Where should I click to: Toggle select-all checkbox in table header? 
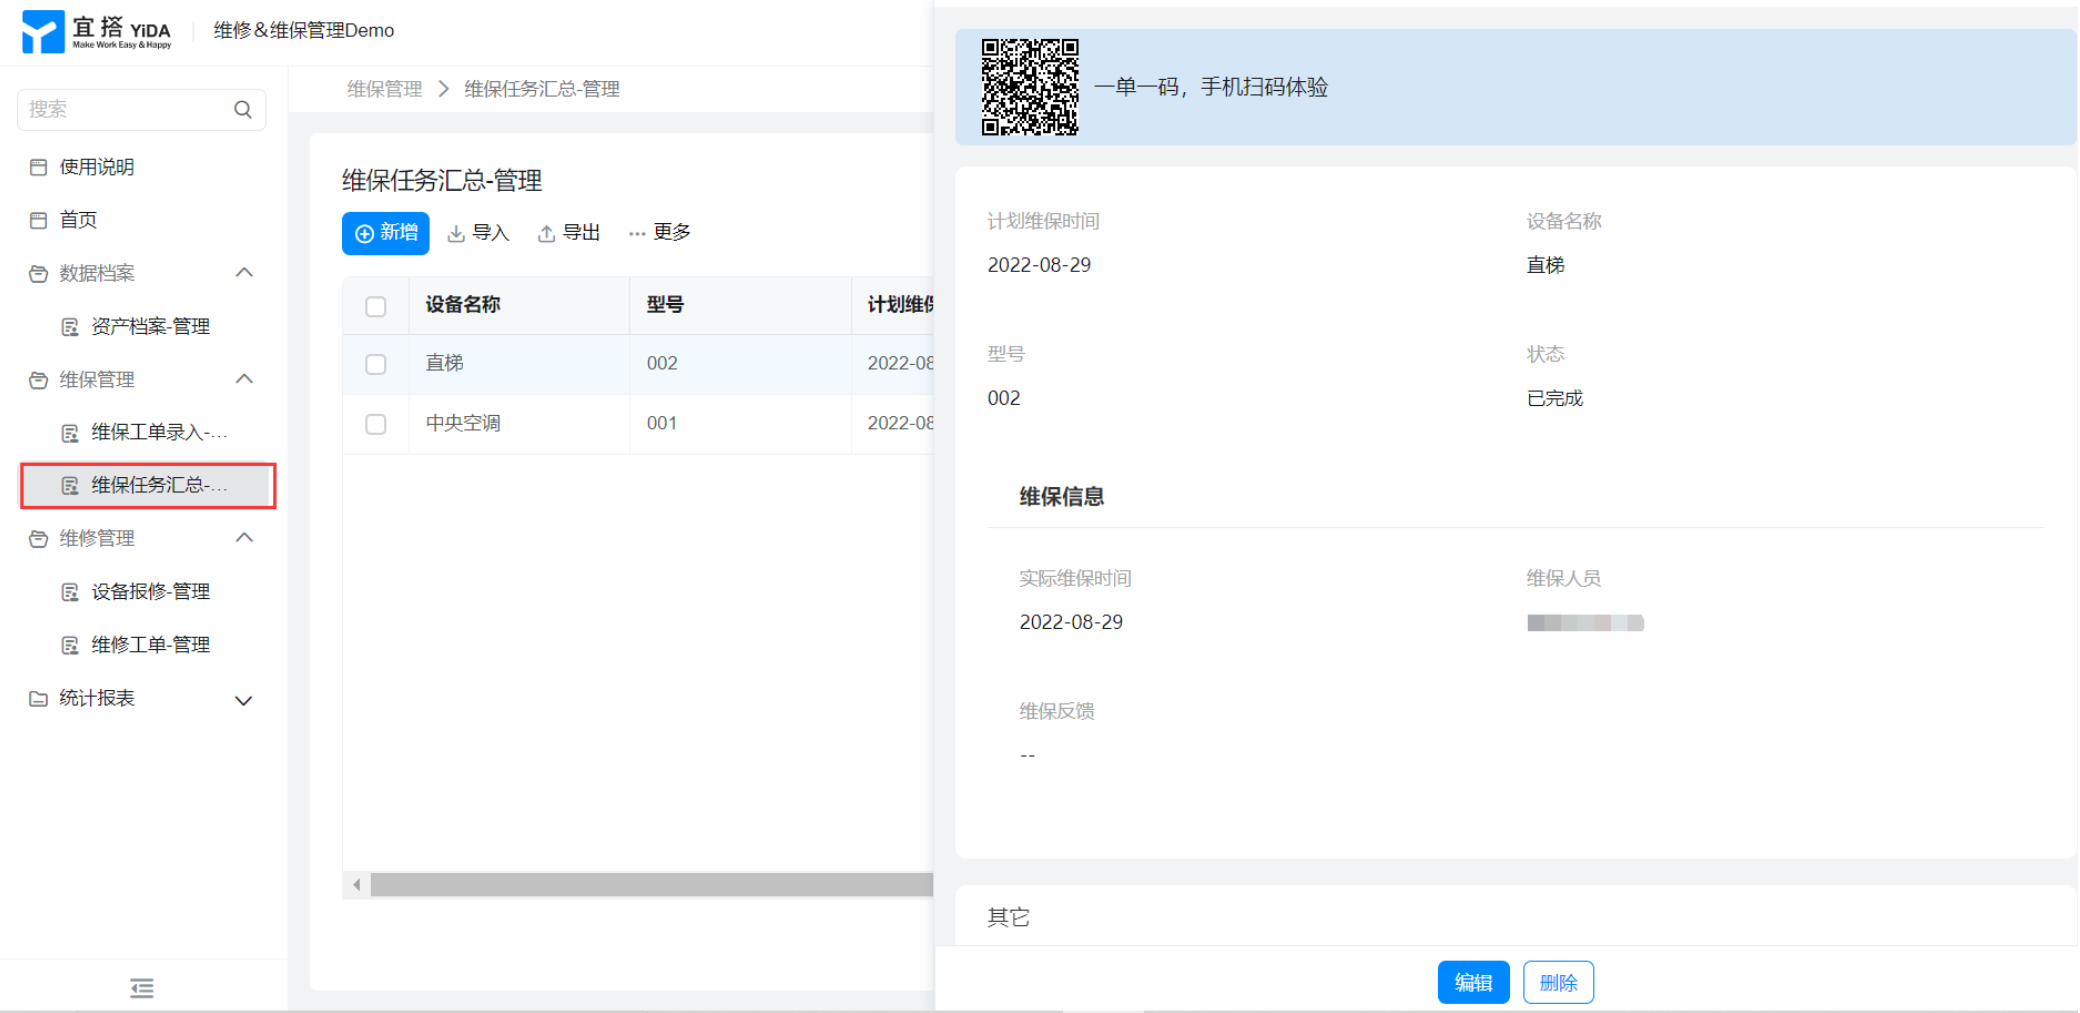click(376, 306)
